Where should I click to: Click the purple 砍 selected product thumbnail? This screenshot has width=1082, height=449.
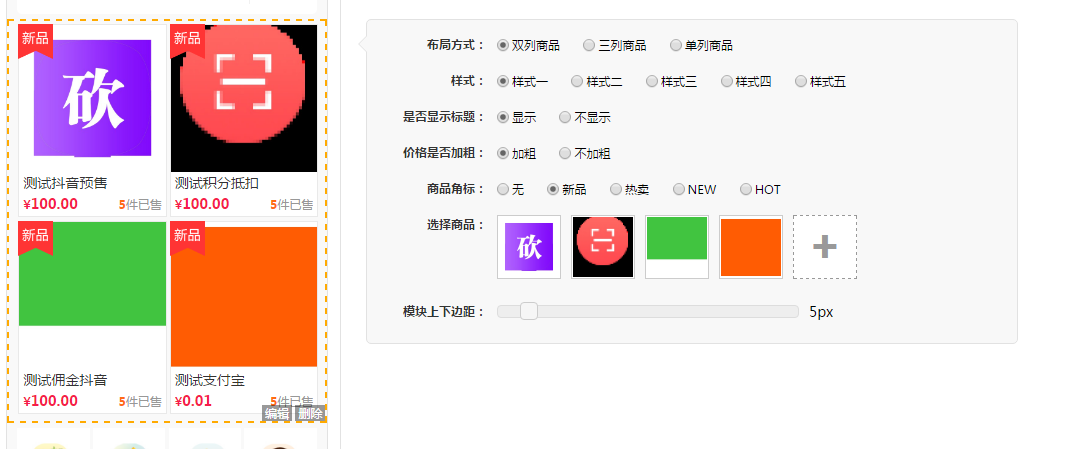pyautogui.click(x=529, y=247)
